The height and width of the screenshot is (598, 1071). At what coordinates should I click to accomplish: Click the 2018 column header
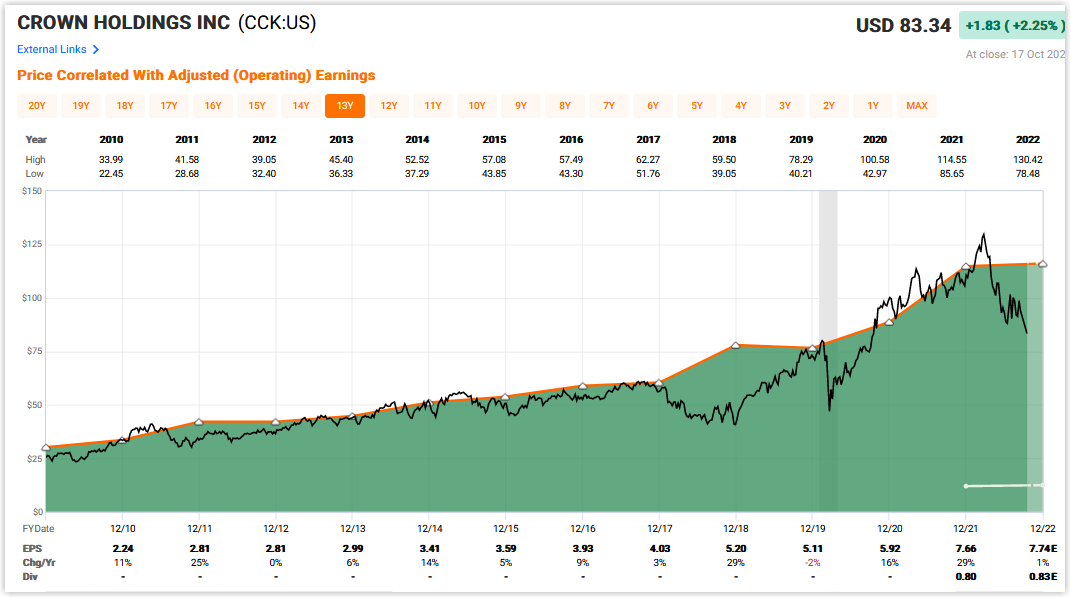[x=724, y=139]
